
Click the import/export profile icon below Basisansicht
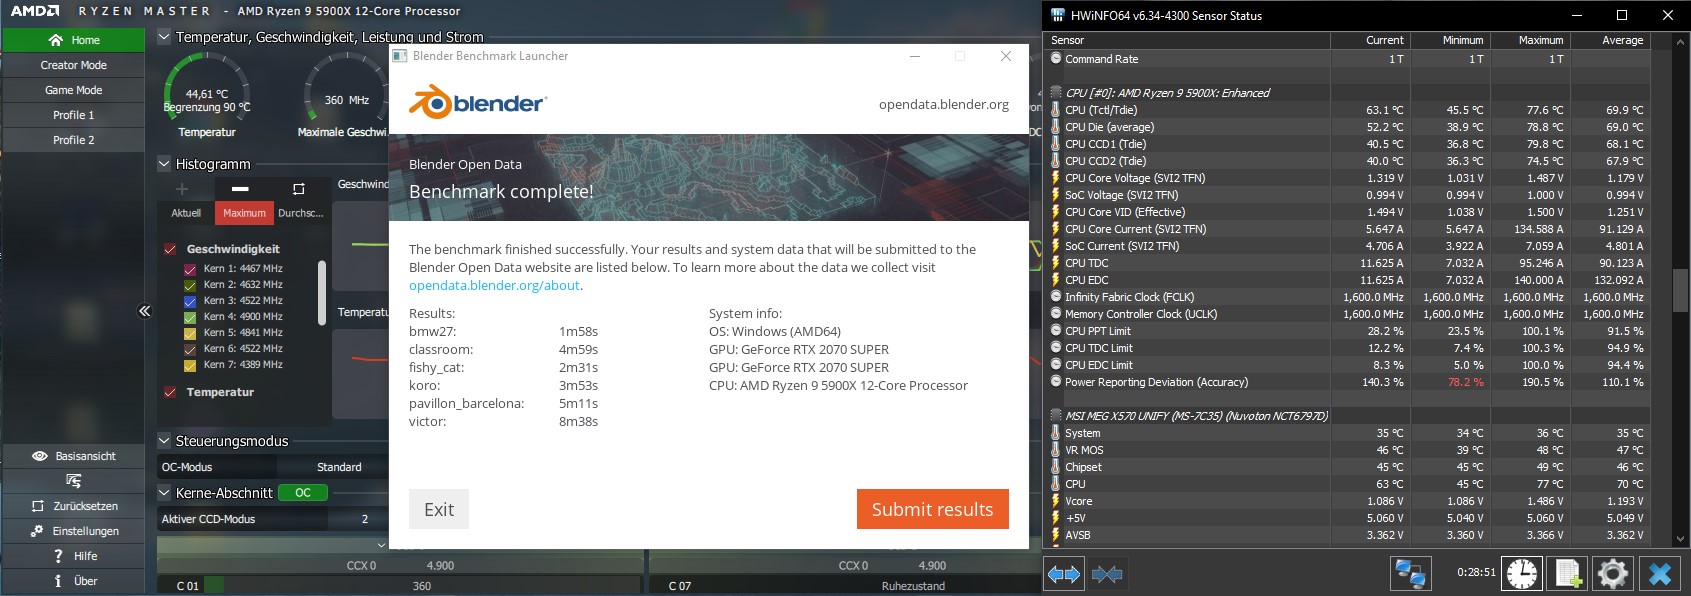coord(73,481)
